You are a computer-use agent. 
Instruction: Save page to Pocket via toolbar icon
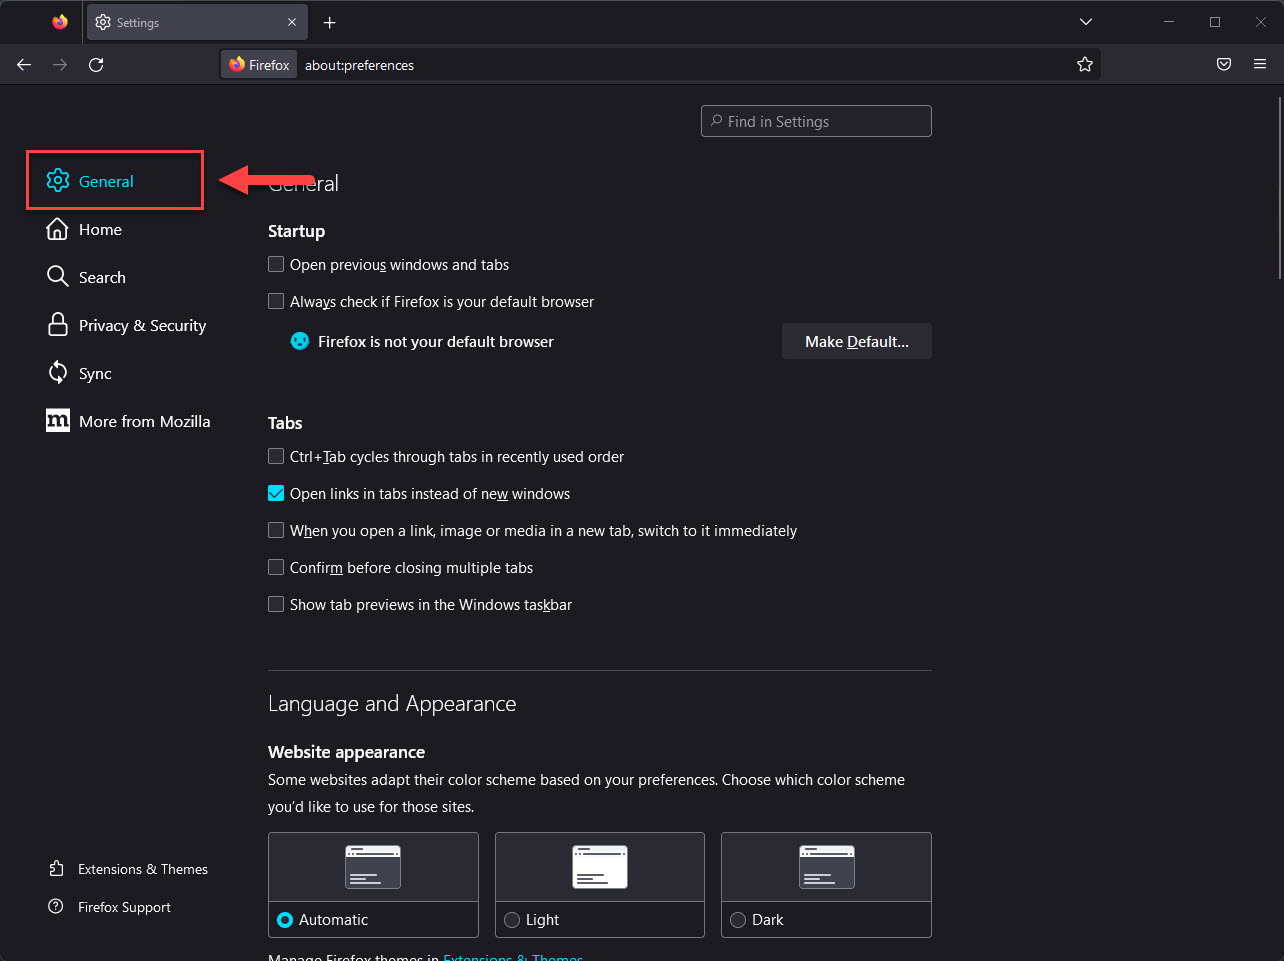[x=1223, y=64]
